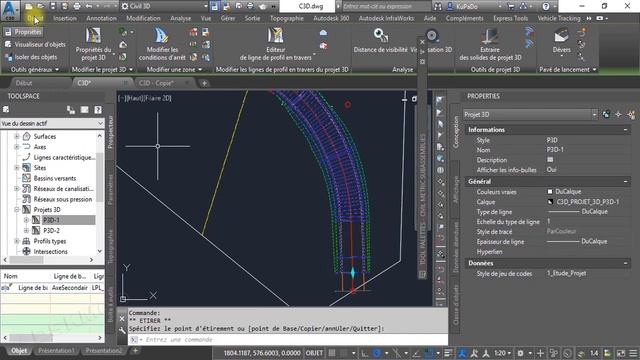Click the Toolspace tree horizontal scrollbar

click(48, 260)
